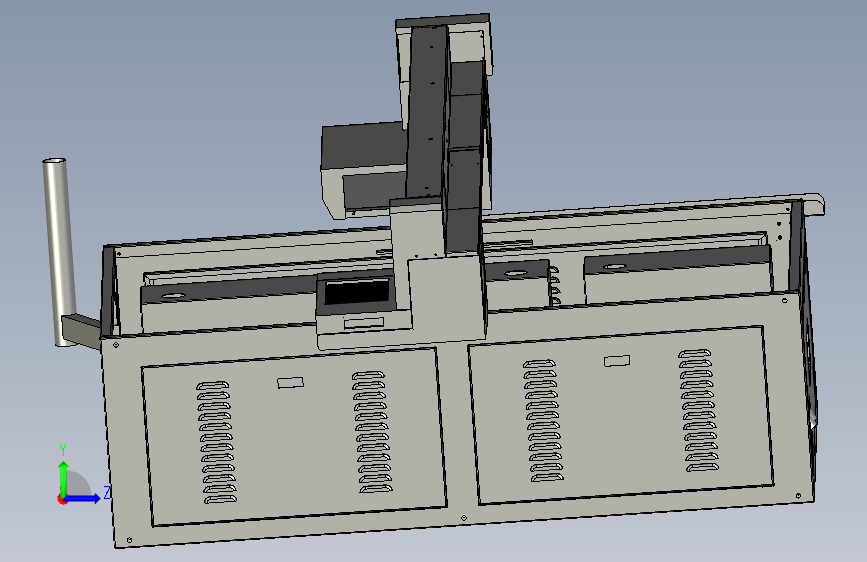Select the tall dark vertical column at the top
This screenshot has height=562, width=867.
(x=427, y=113)
